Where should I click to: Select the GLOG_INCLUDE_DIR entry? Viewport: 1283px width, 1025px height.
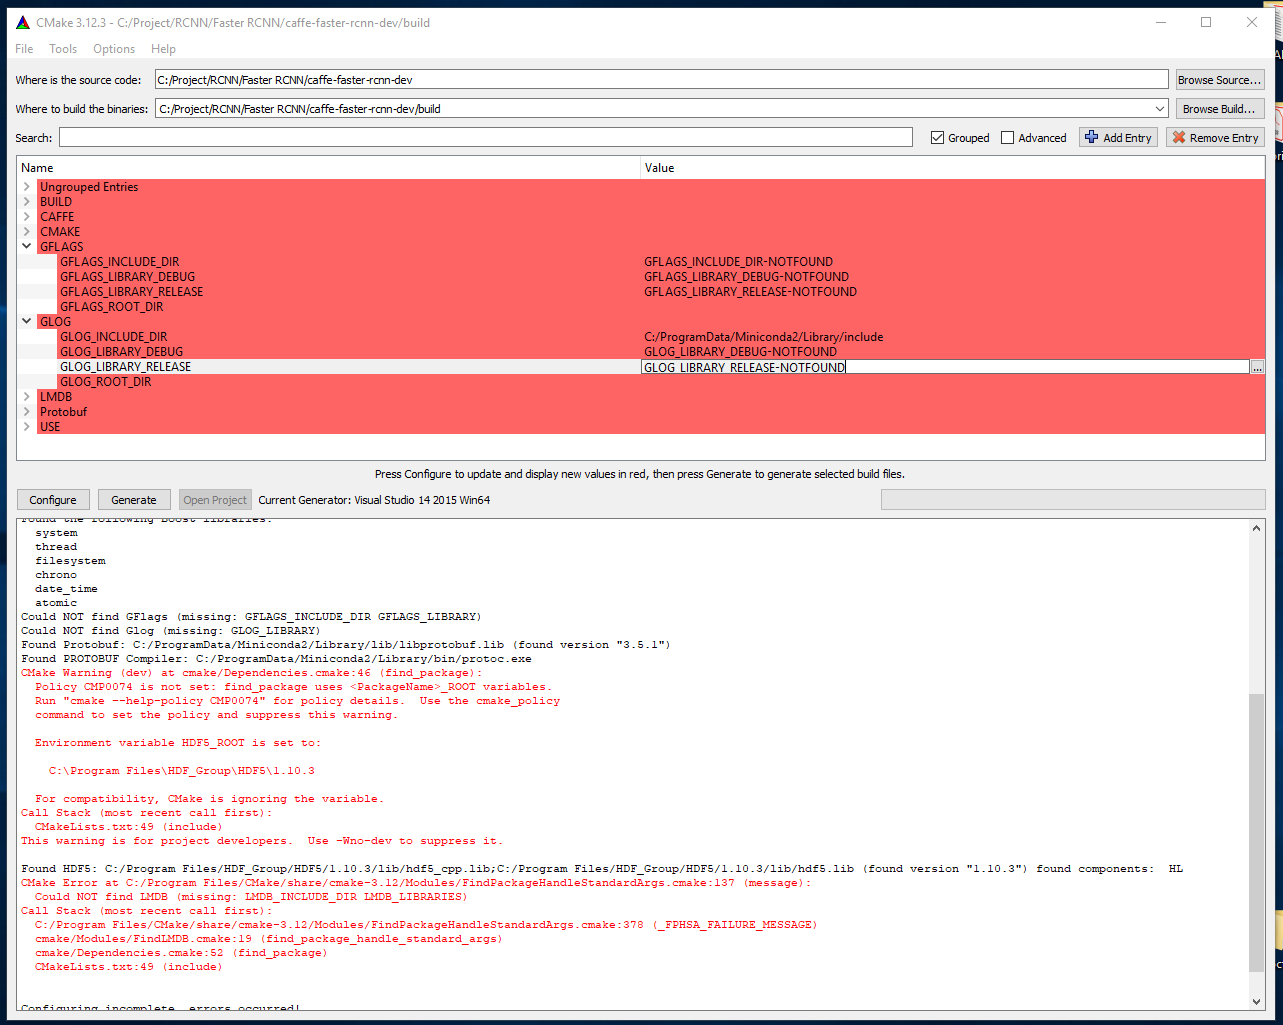114,337
